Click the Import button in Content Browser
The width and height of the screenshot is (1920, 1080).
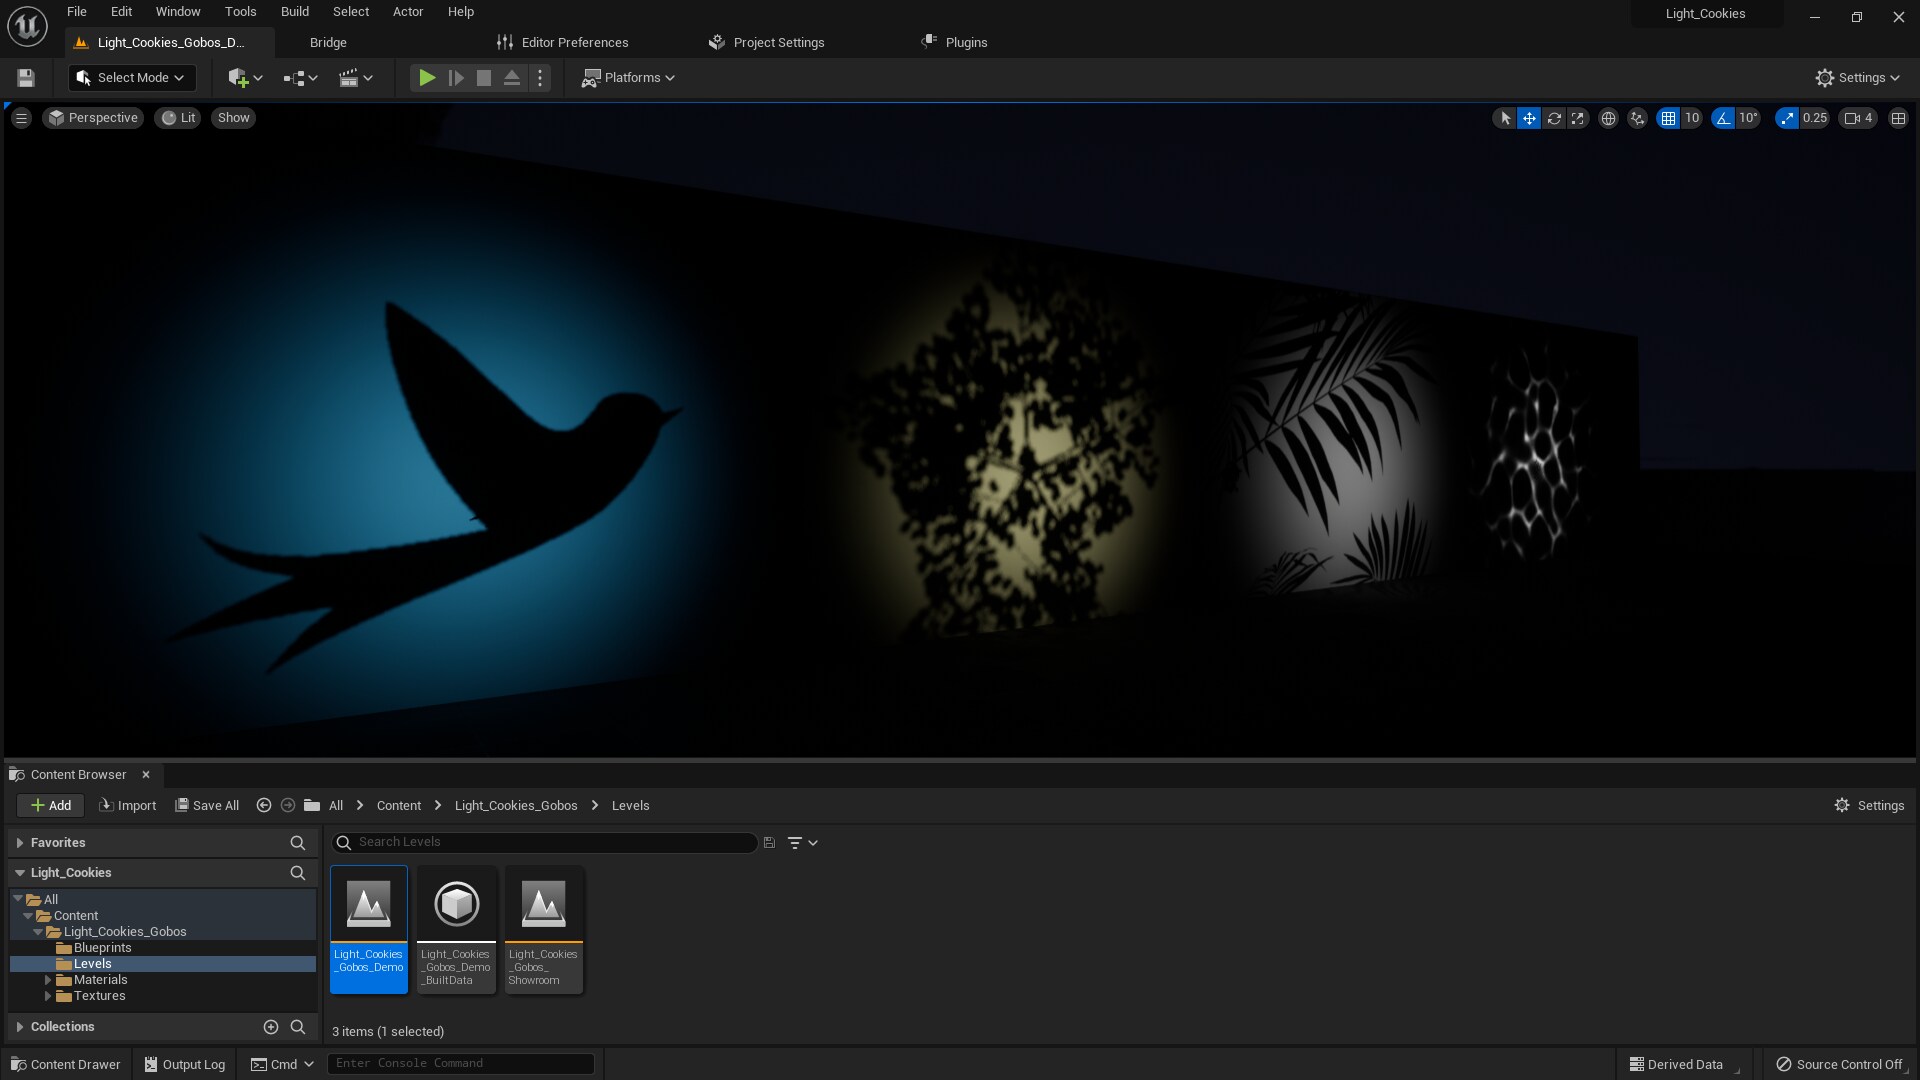click(x=127, y=806)
